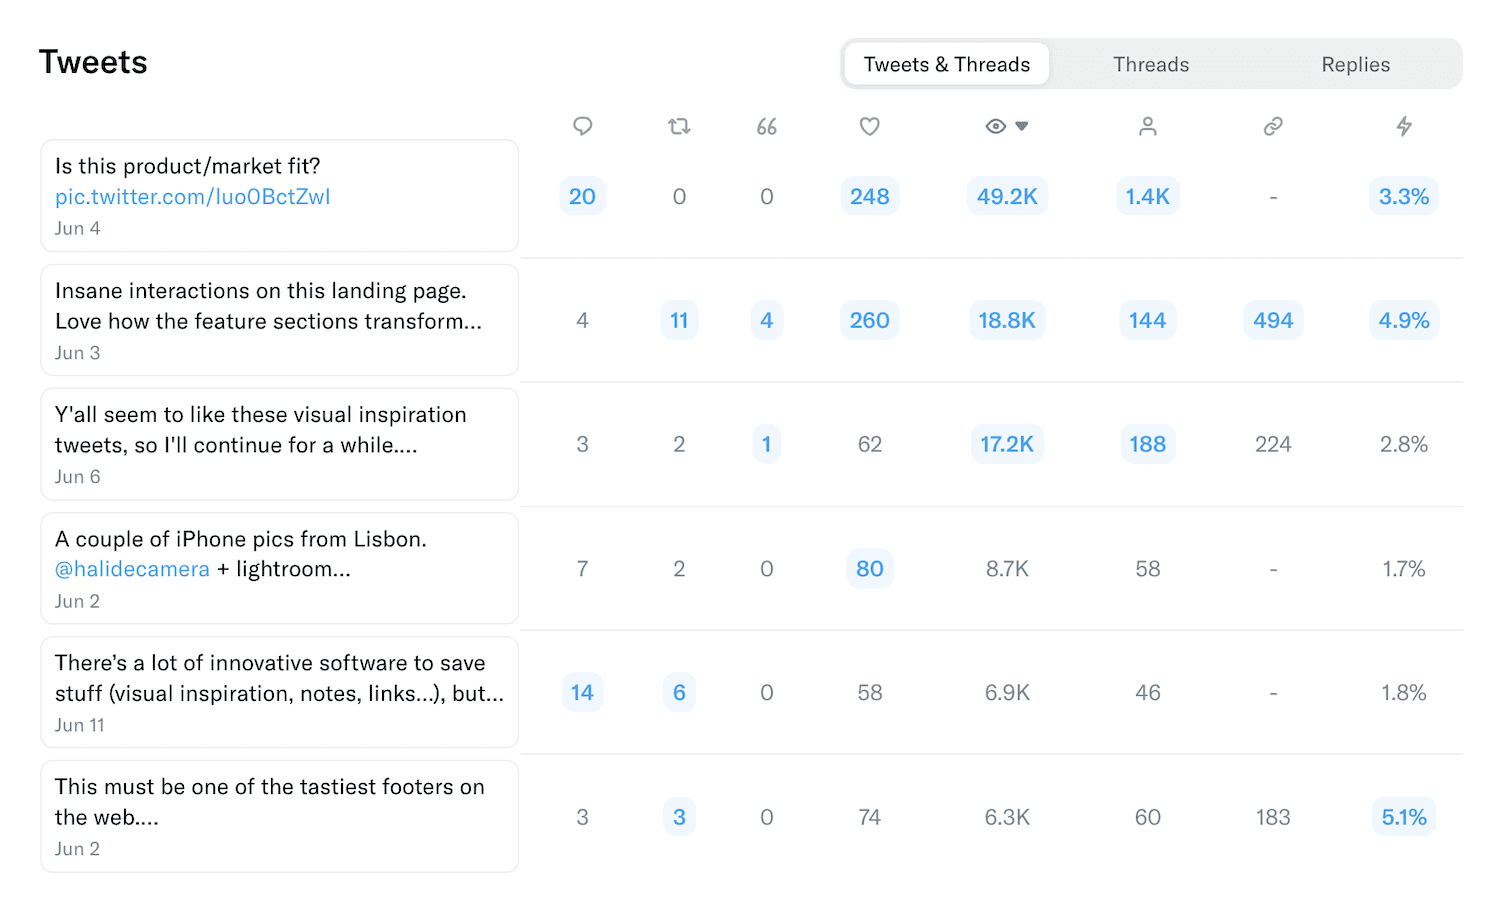Click the link clicks column icon
Viewport: 1500px width, 910px height.
(x=1273, y=126)
